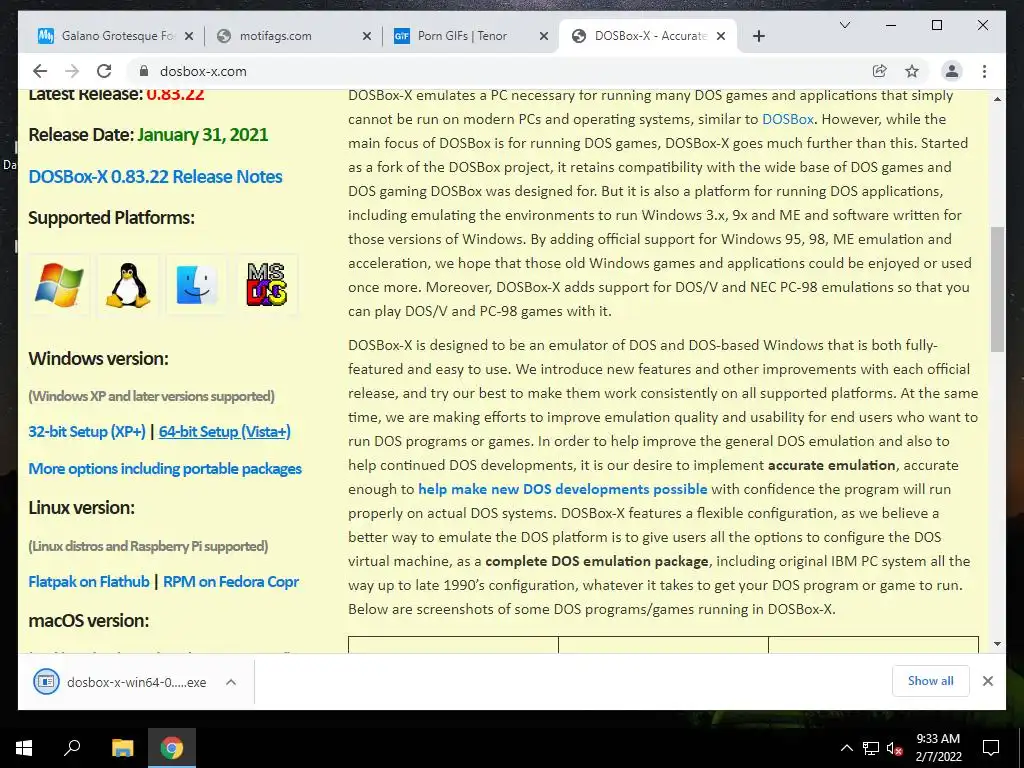Bookmark this page with the star icon
1024x768 pixels.
(912, 71)
